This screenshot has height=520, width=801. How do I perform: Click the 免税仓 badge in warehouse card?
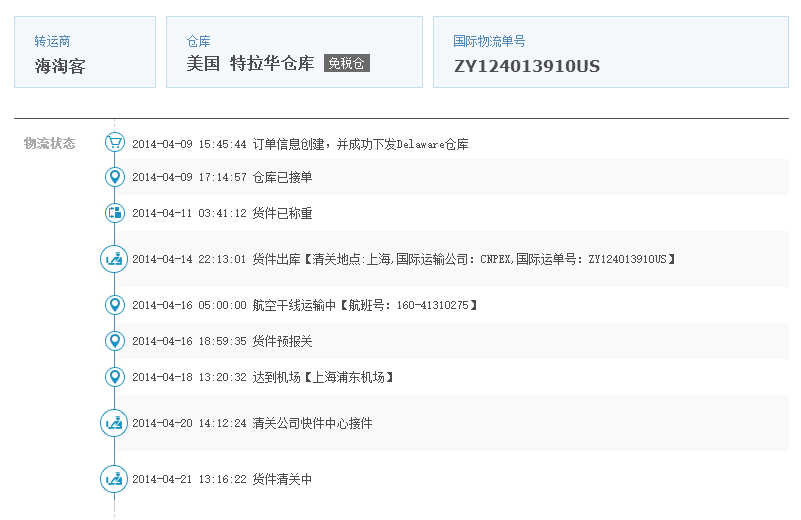pos(347,63)
